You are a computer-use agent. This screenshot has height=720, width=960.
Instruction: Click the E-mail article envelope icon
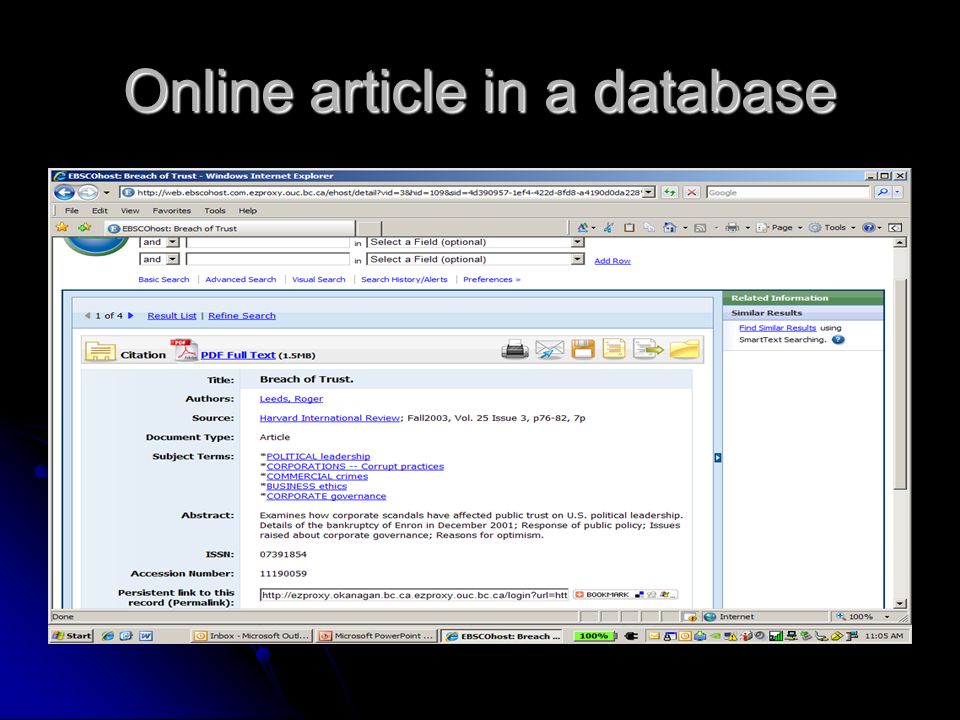pyautogui.click(x=549, y=350)
